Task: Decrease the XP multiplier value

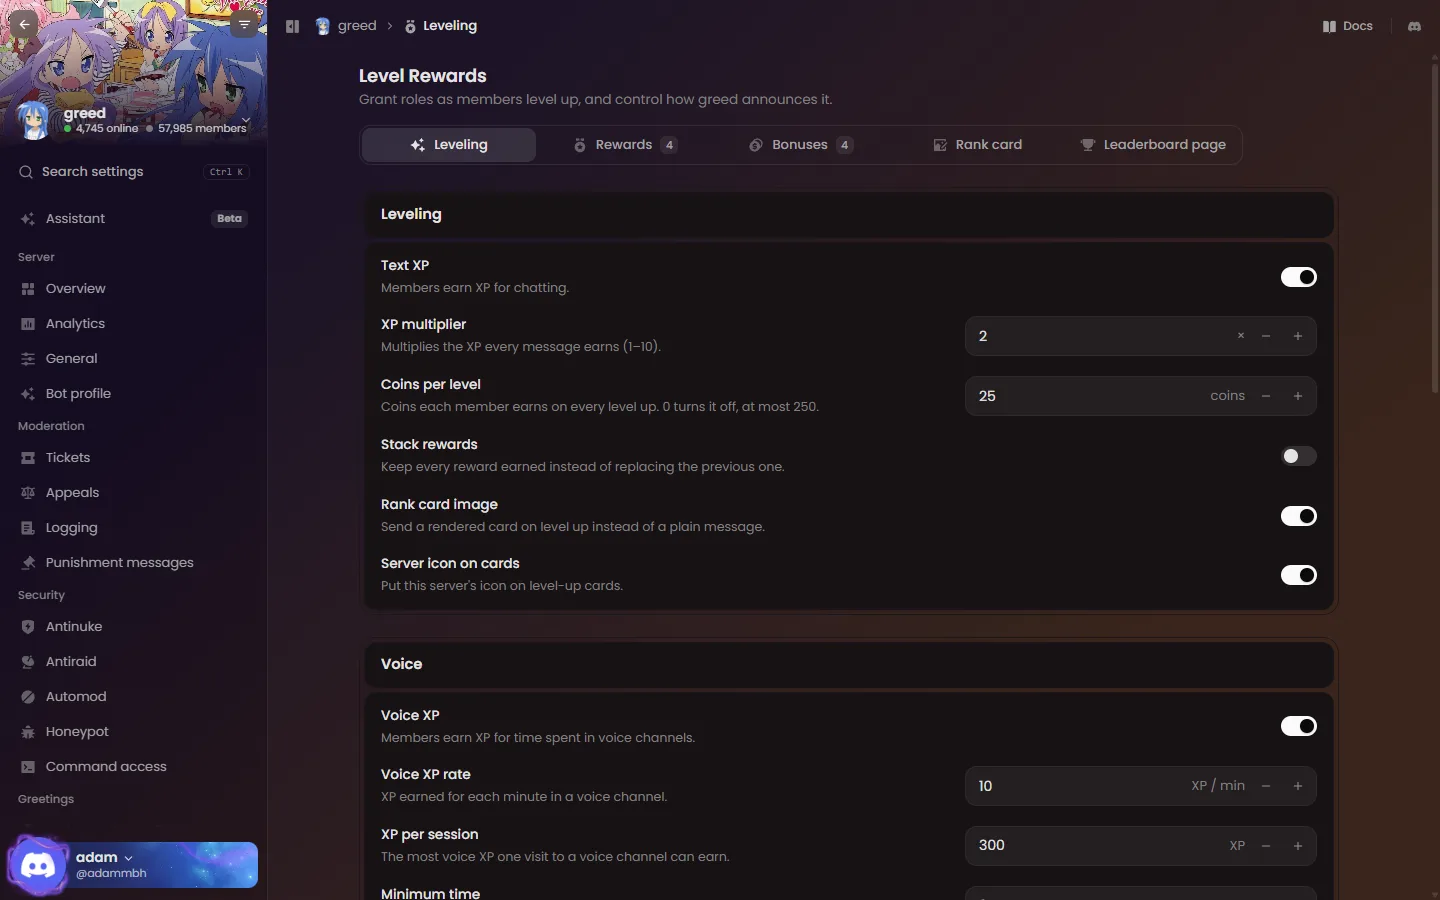Action: click(1266, 336)
